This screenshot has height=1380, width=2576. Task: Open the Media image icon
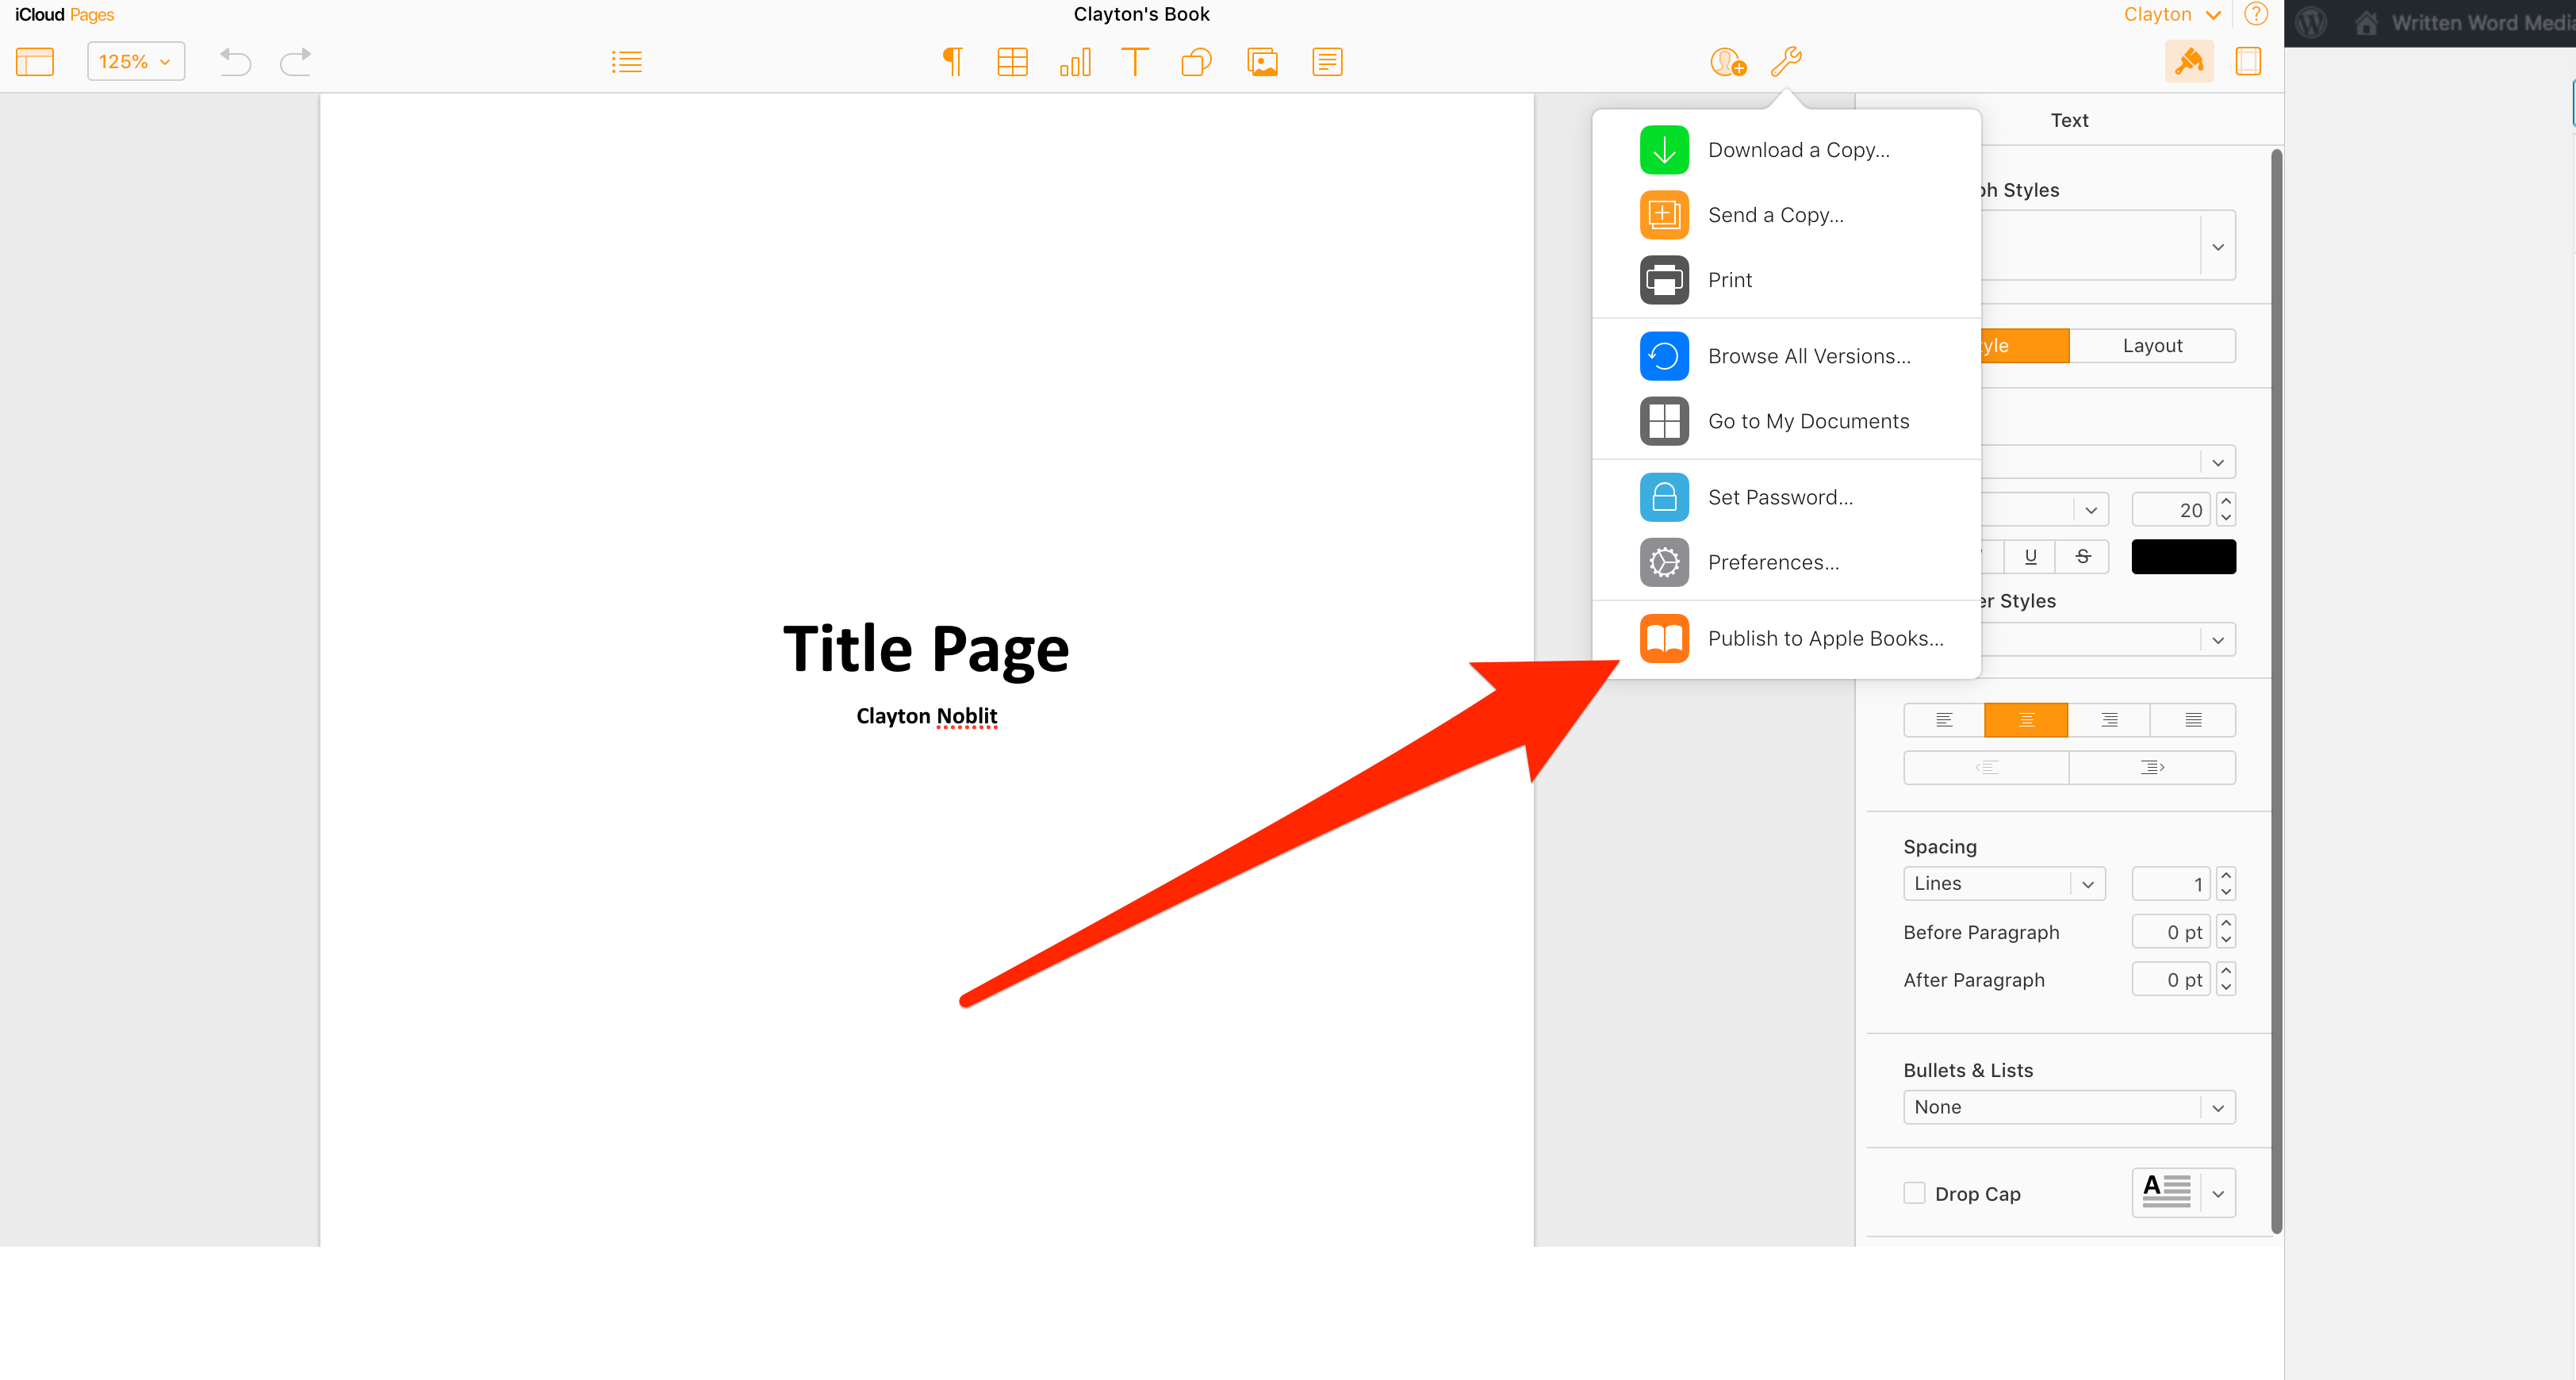(1262, 62)
